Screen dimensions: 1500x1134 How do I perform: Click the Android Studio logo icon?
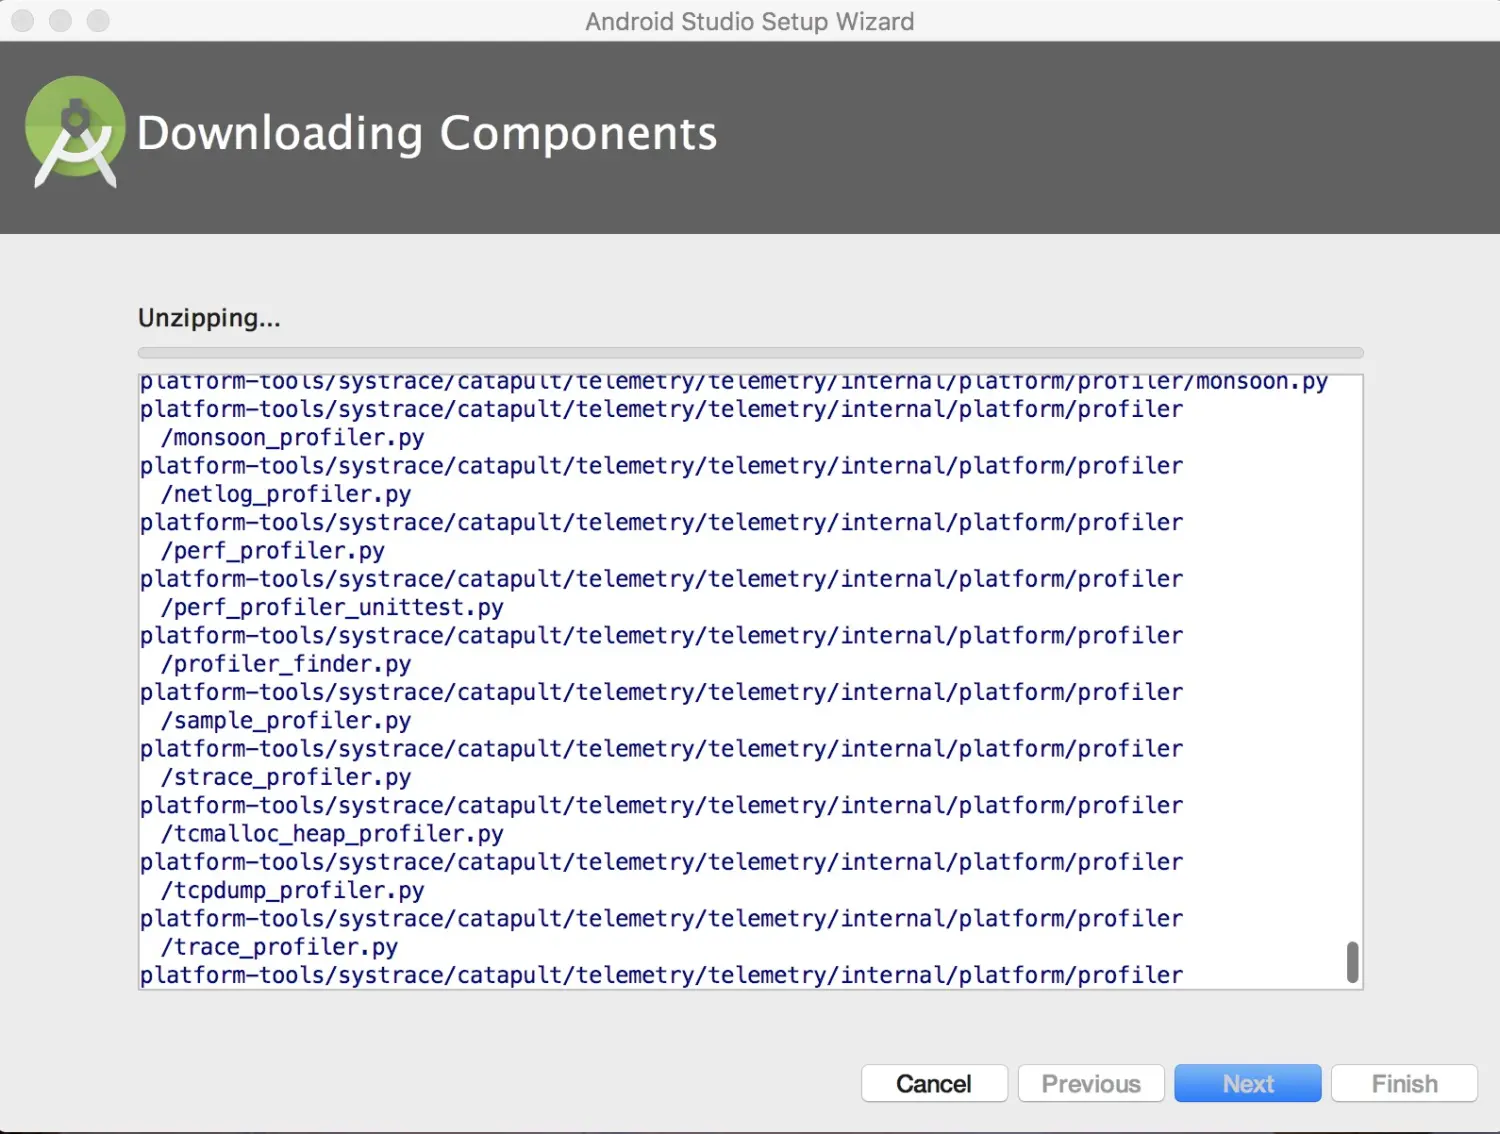point(75,131)
